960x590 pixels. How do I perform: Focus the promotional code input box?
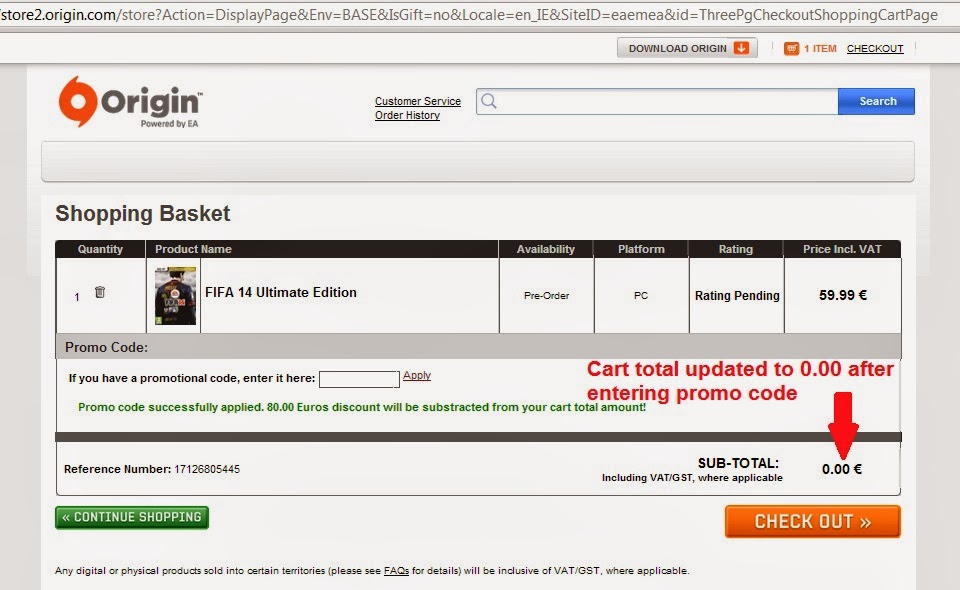pyautogui.click(x=359, y=379)
